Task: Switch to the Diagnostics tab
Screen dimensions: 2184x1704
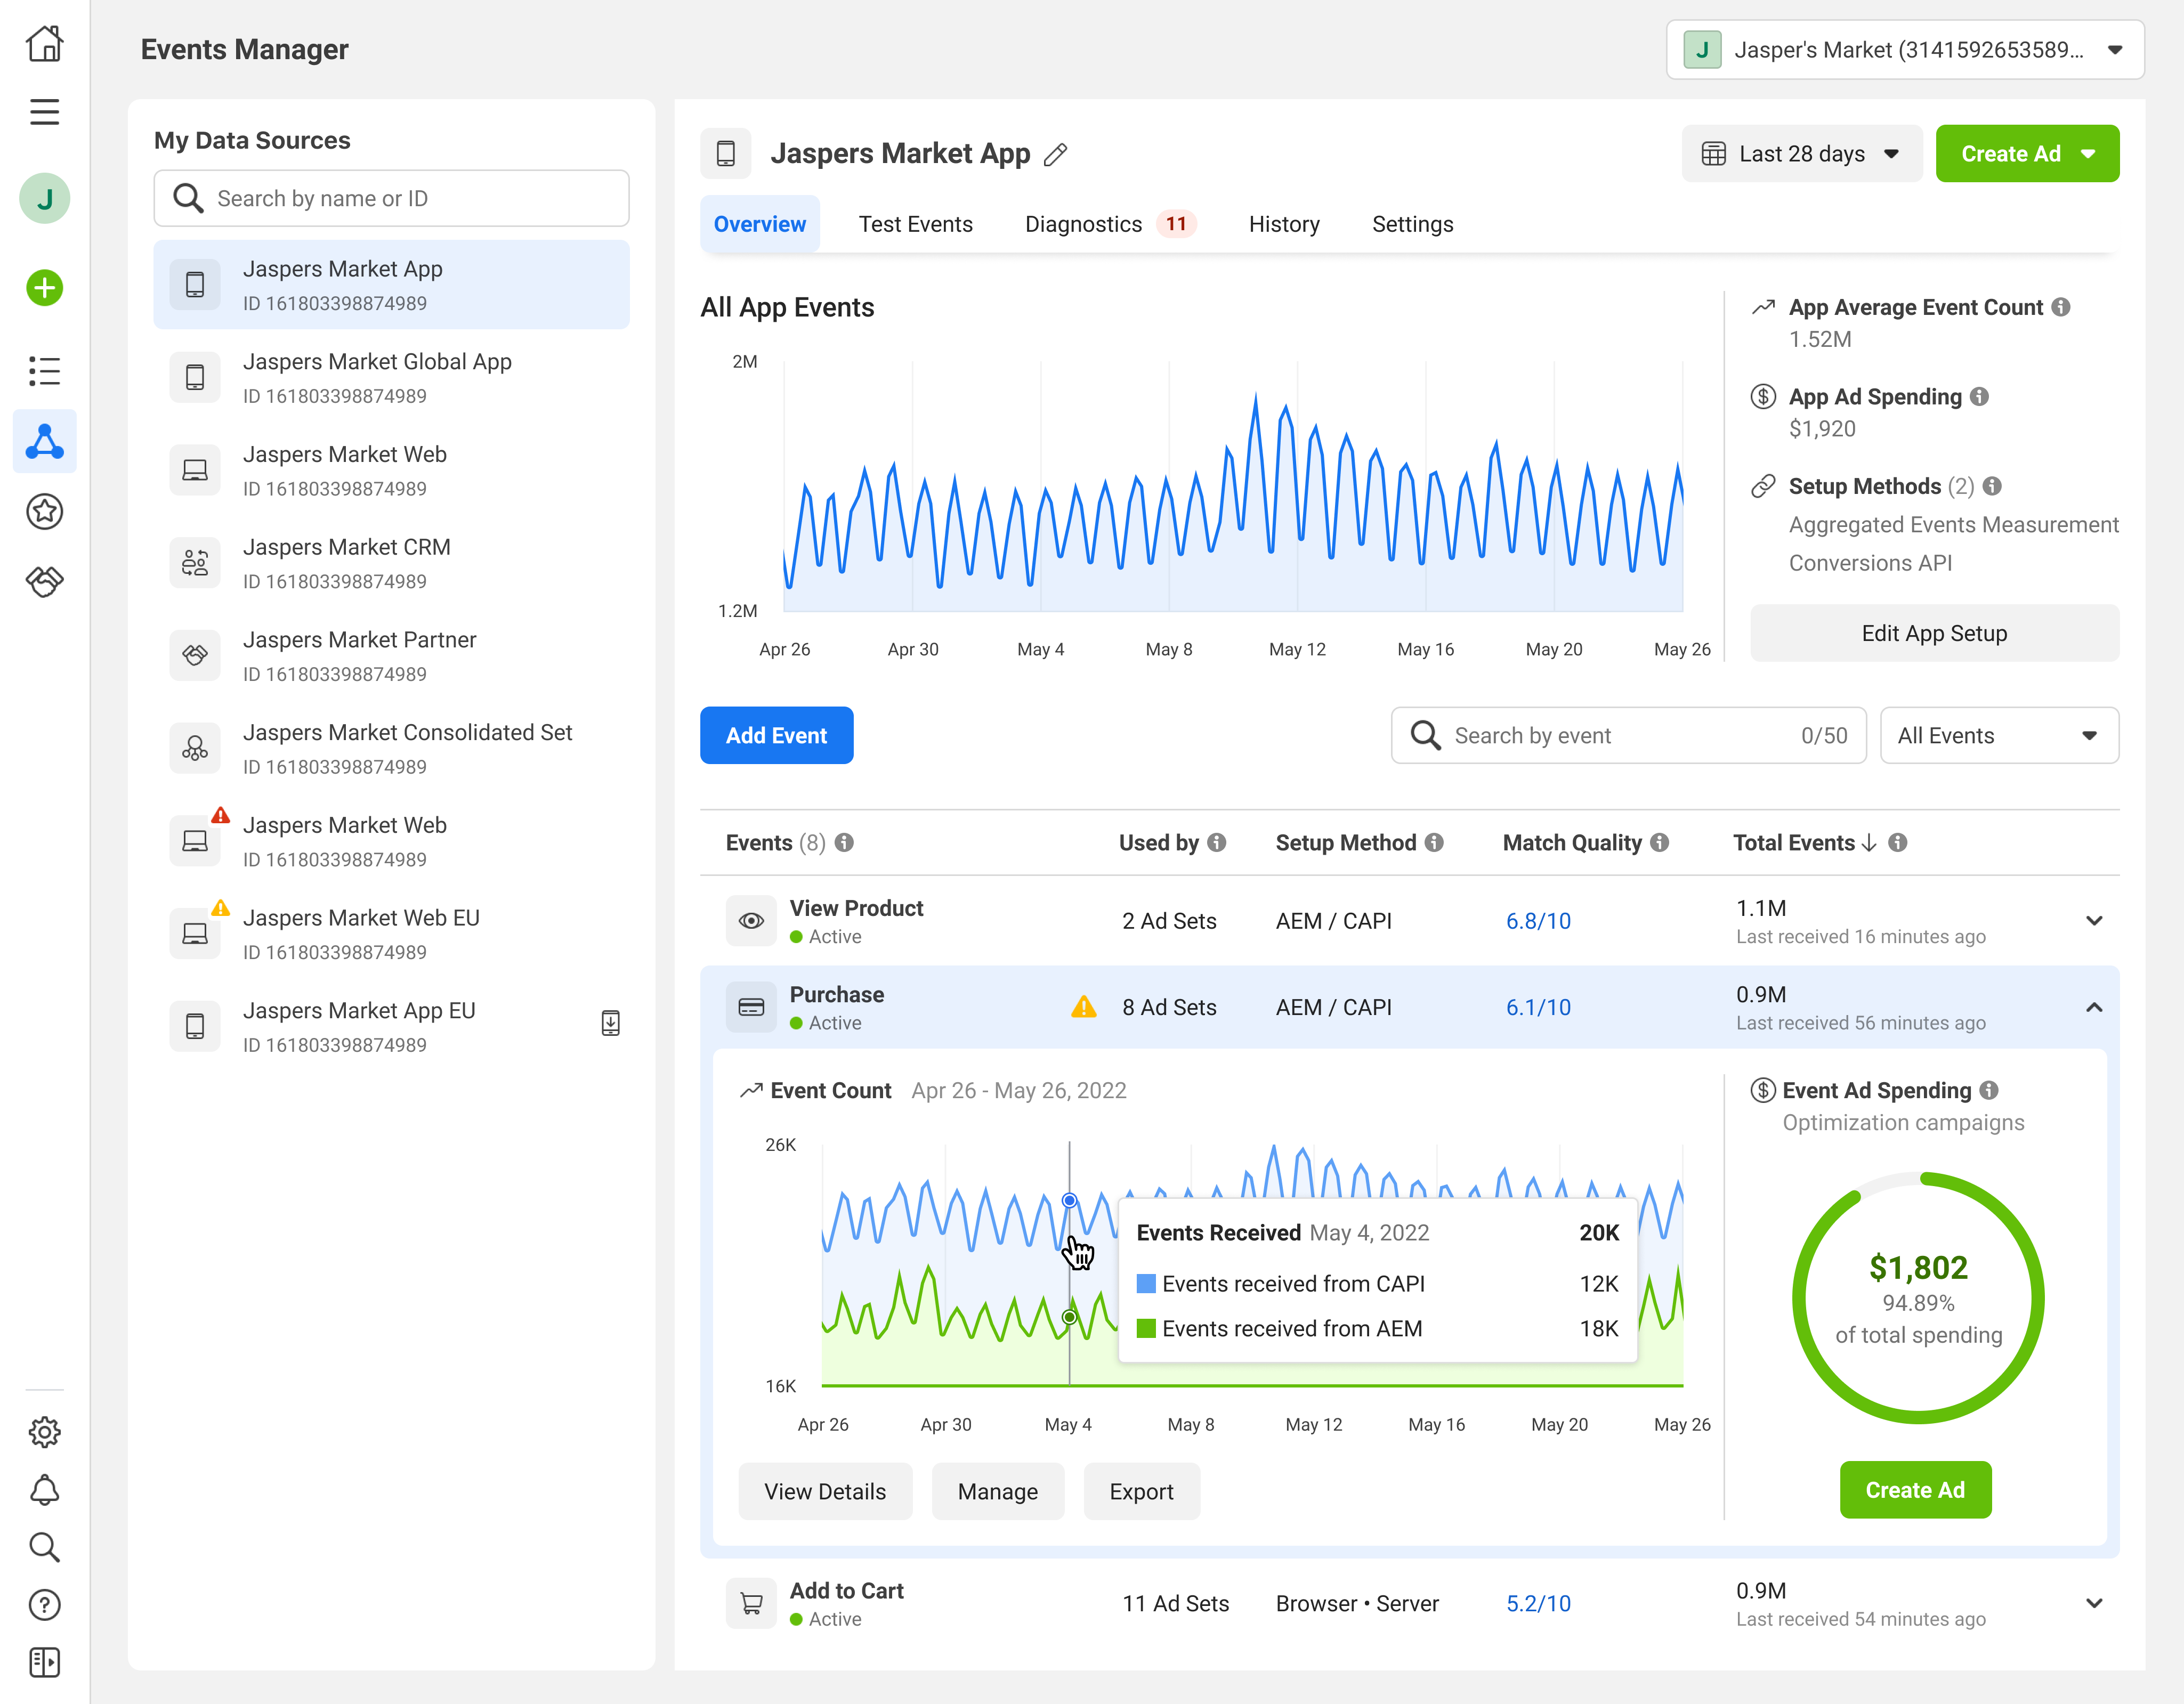Action: coord(1083,224)
